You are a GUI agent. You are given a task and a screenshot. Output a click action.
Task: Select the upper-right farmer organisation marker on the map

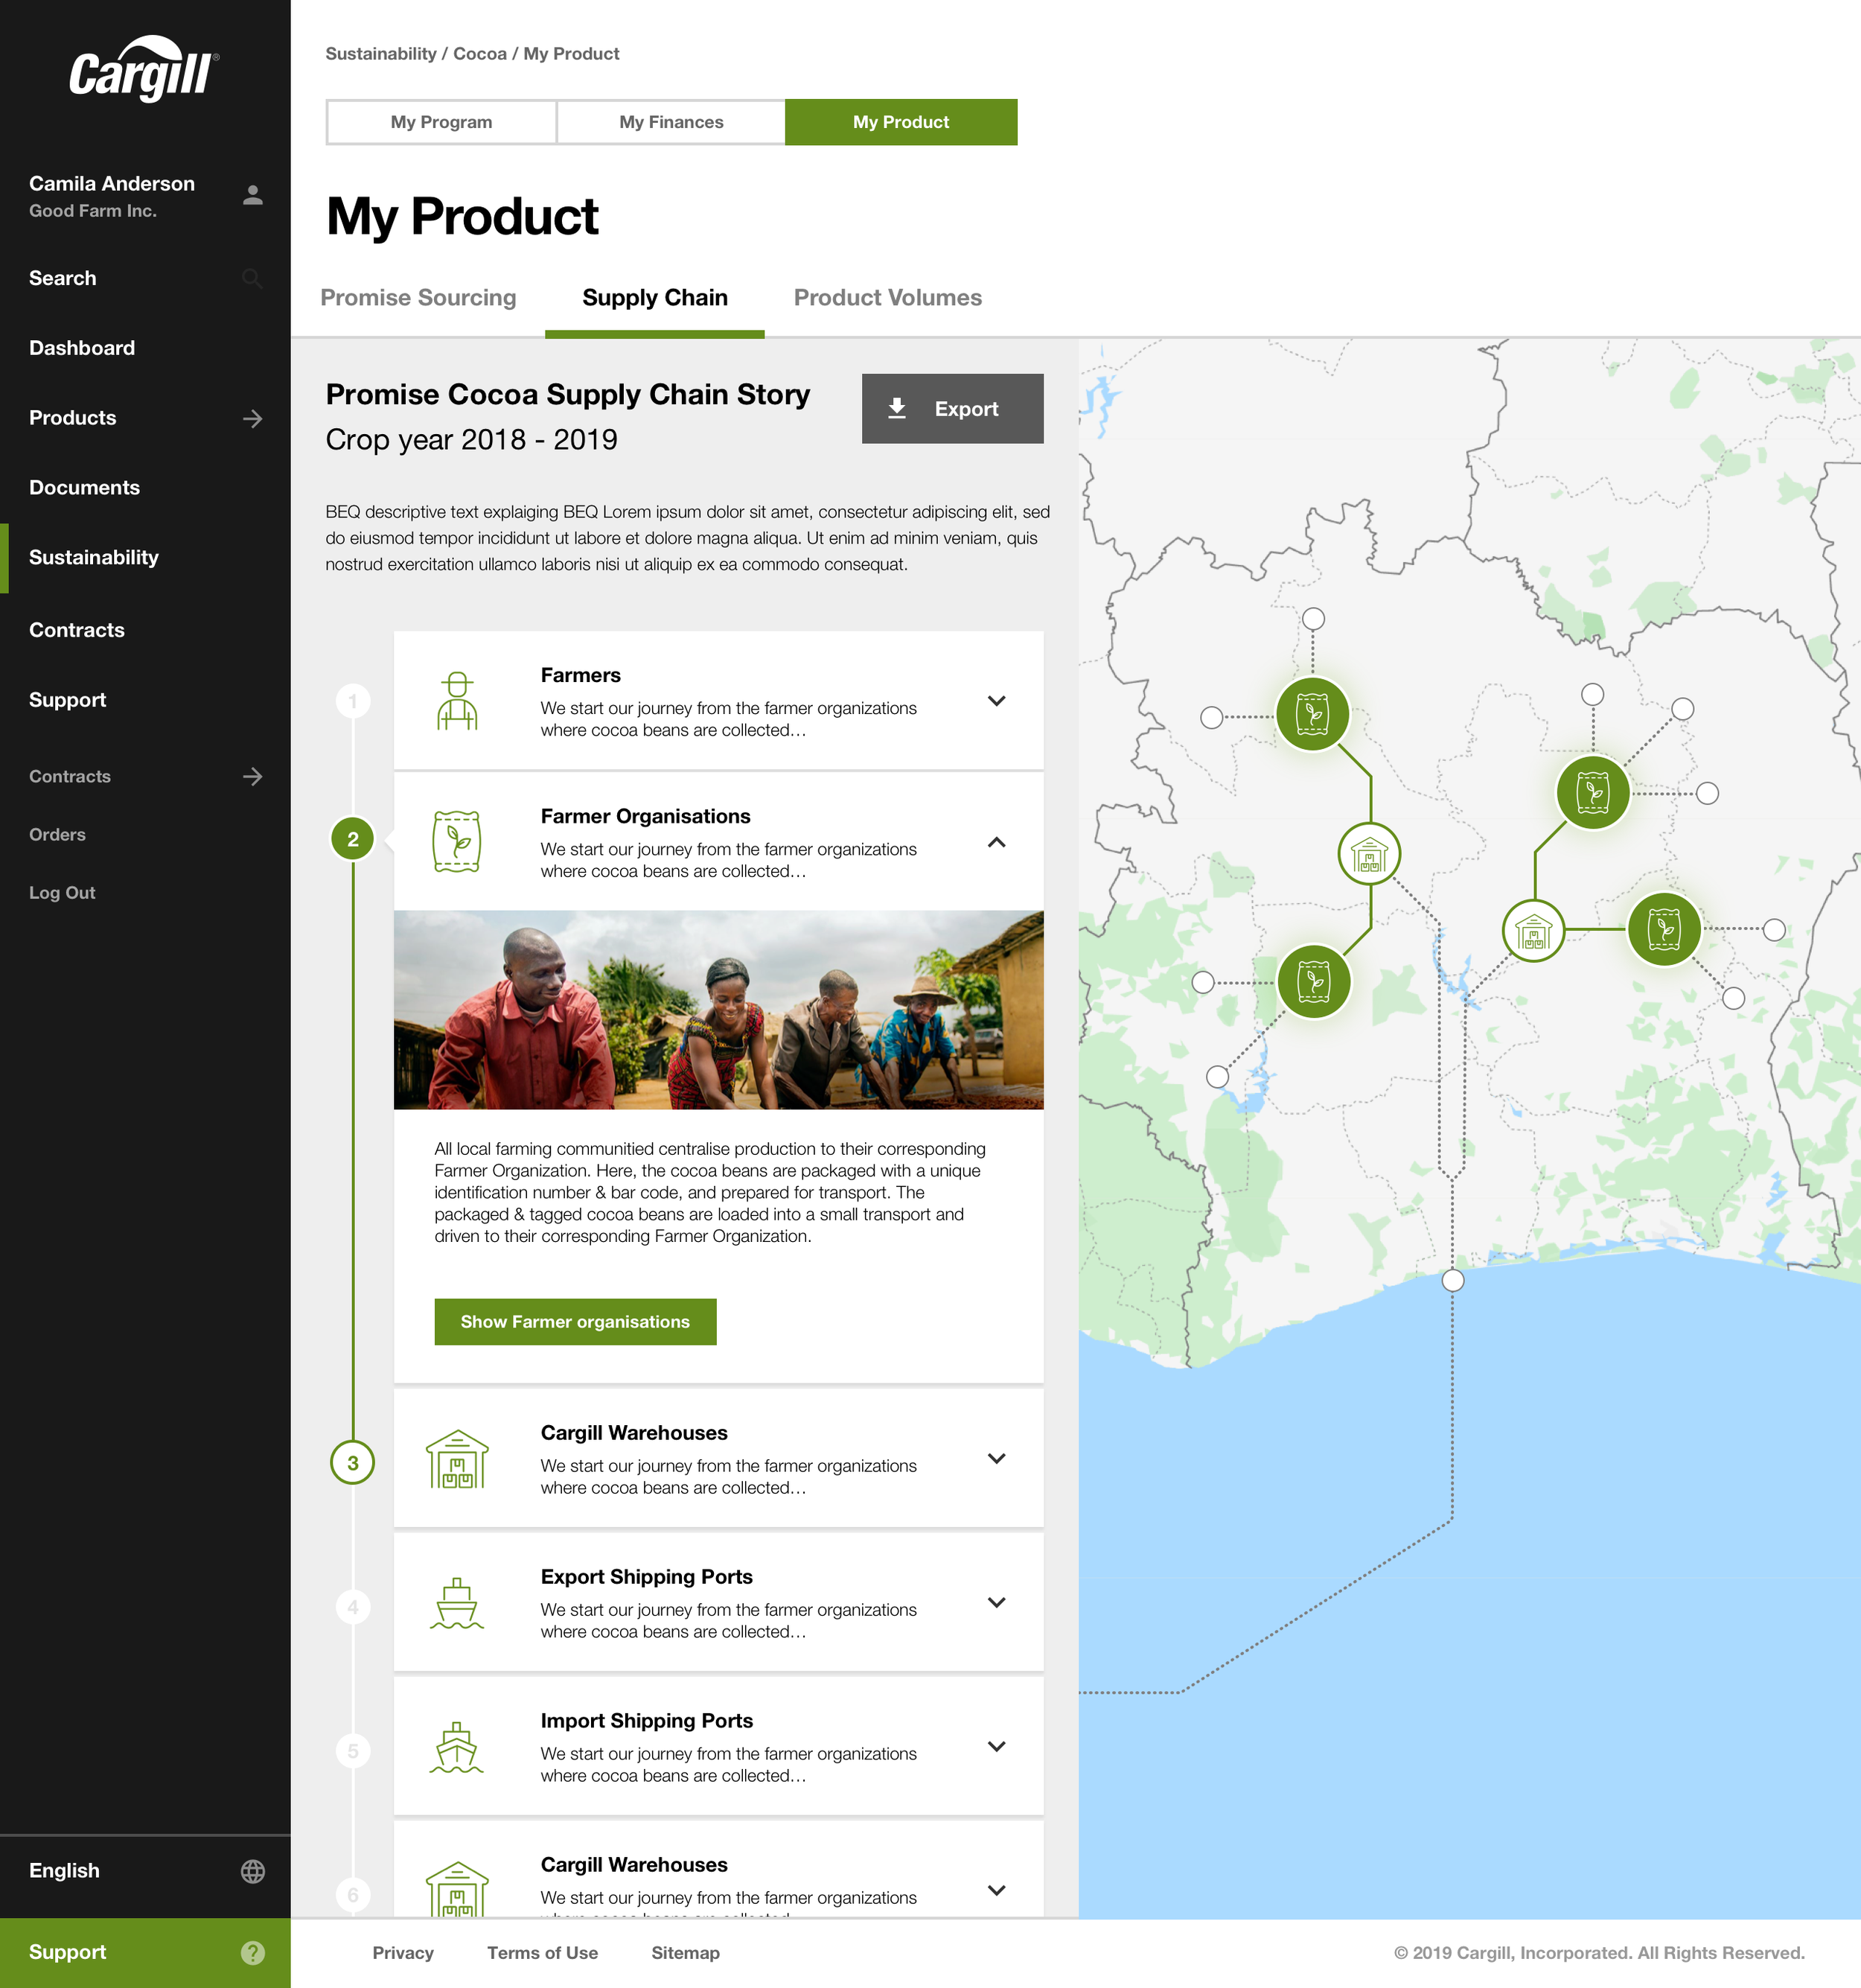[1593, 793]
